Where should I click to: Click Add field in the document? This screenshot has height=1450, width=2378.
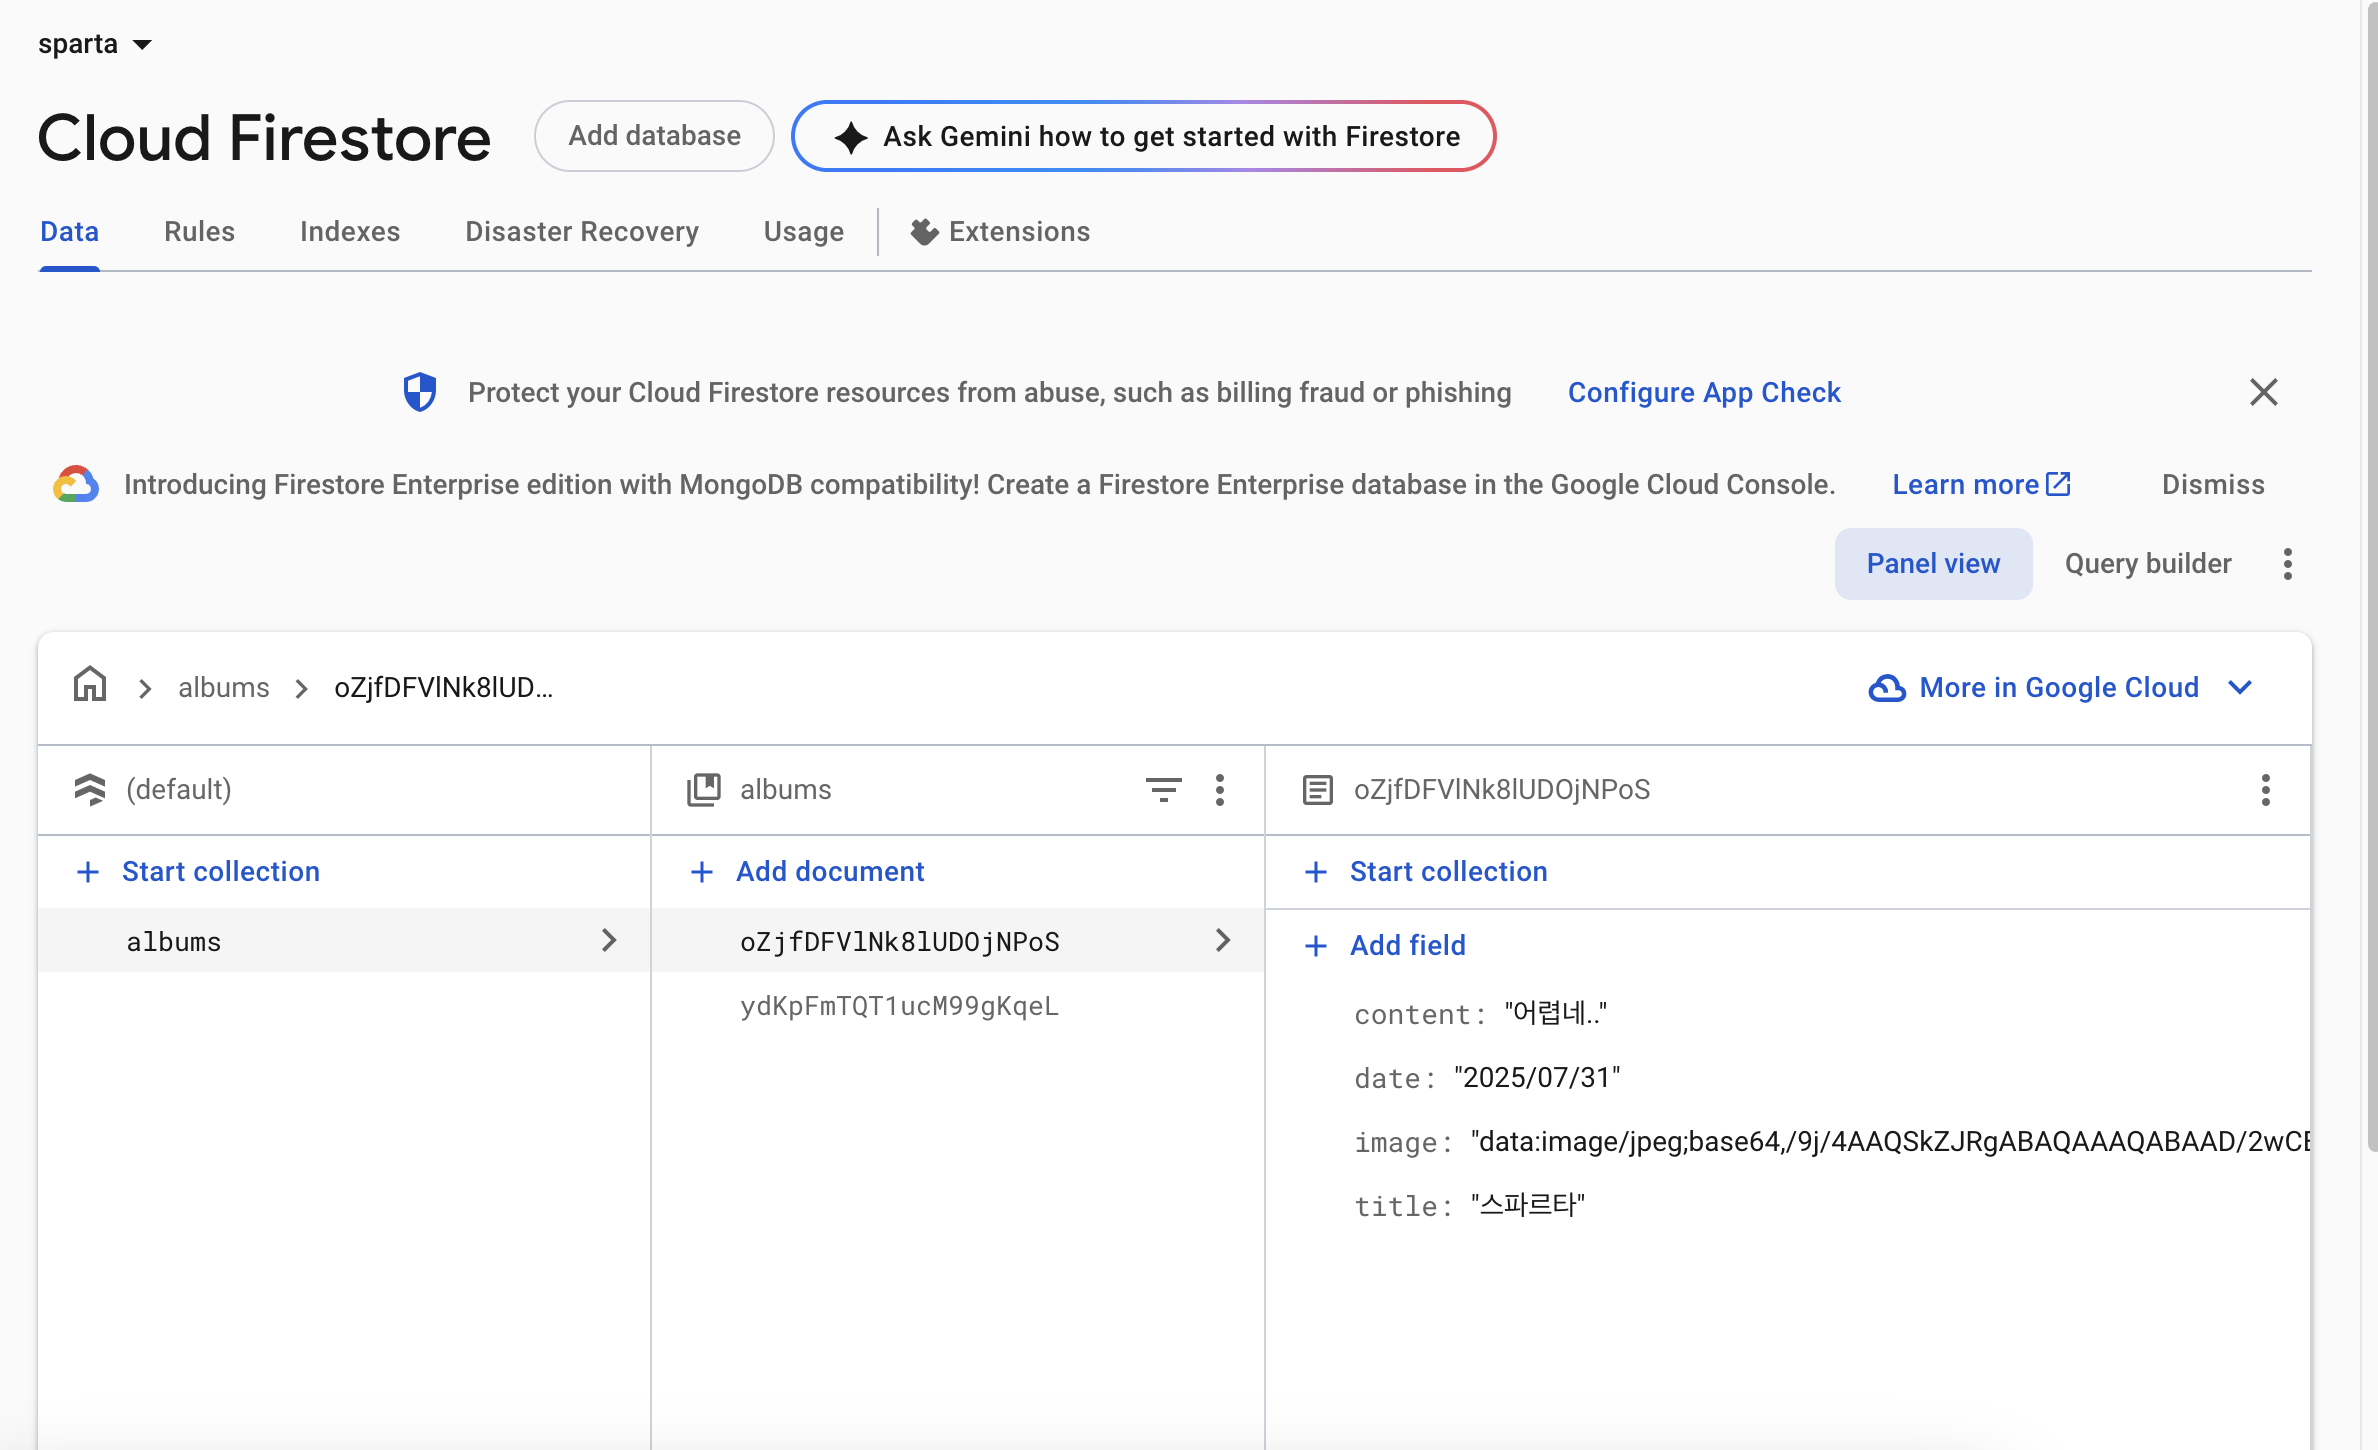[x=1385, y=946]
